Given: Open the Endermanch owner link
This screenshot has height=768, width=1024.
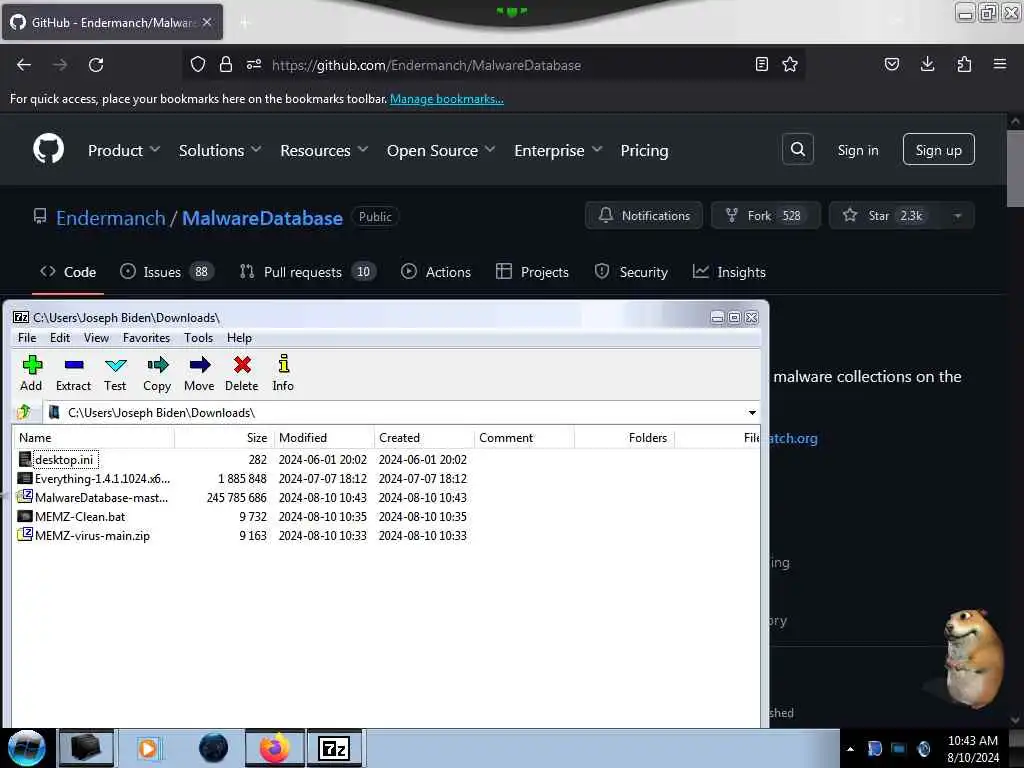Looking at the screenshot, I should (x=110, y=217).
